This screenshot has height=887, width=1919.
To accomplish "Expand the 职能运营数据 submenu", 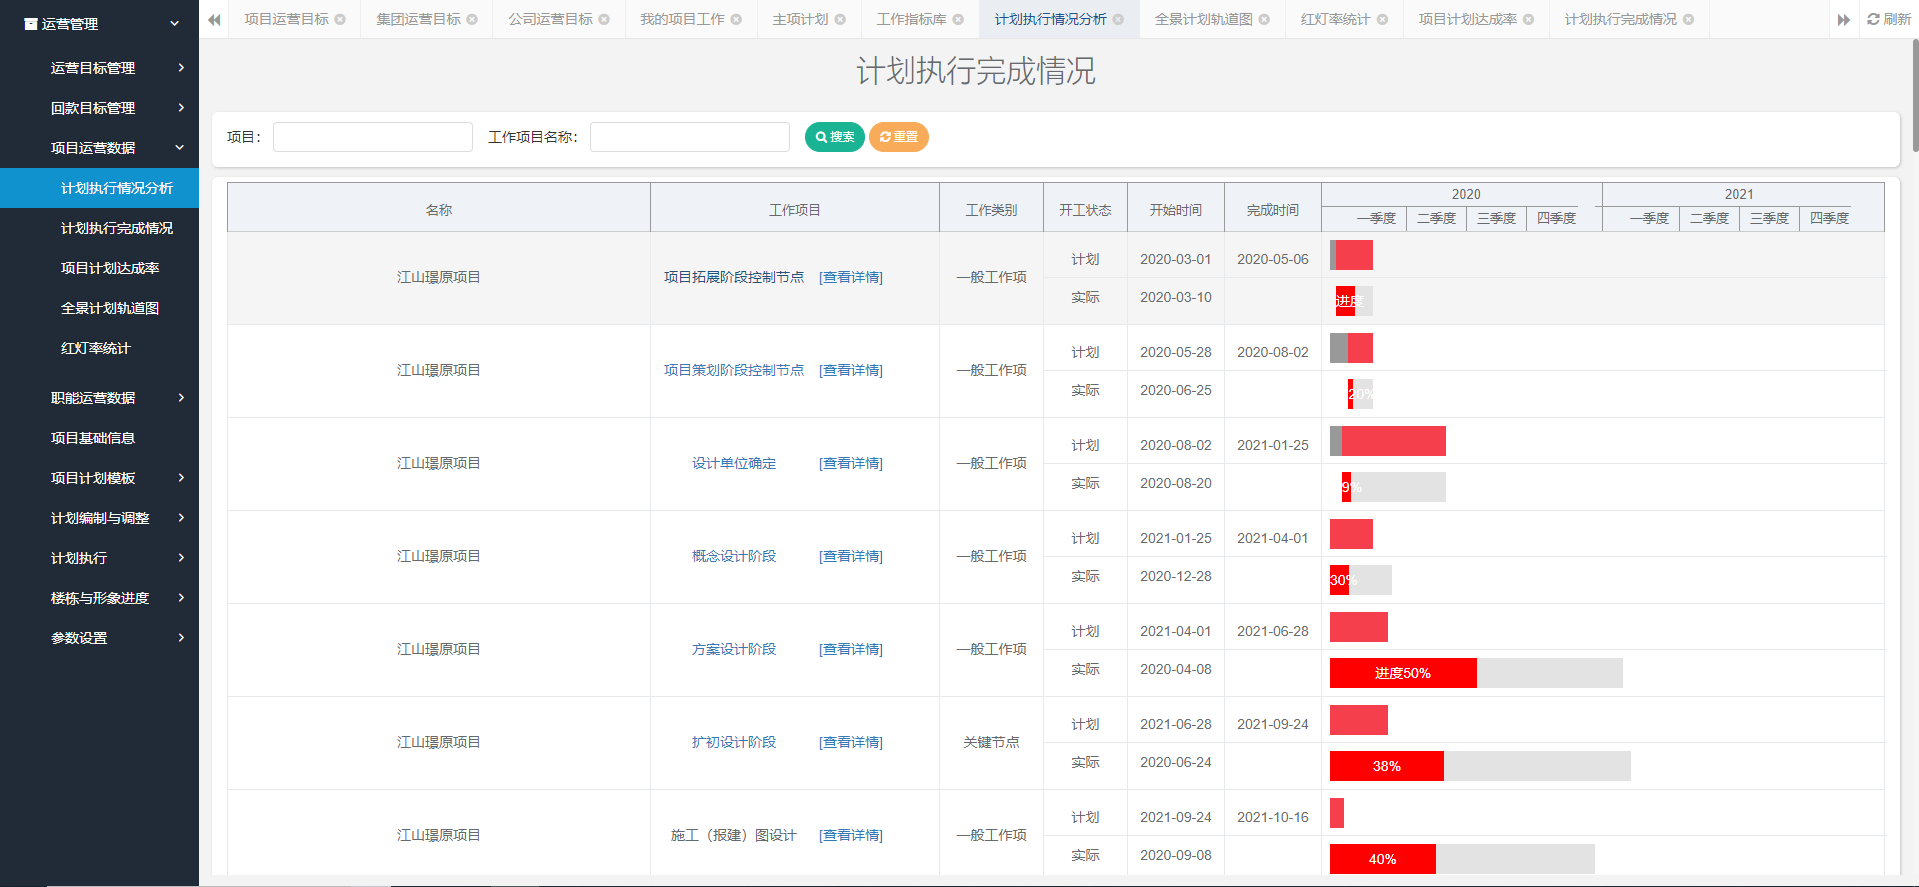I will point(180,398).
